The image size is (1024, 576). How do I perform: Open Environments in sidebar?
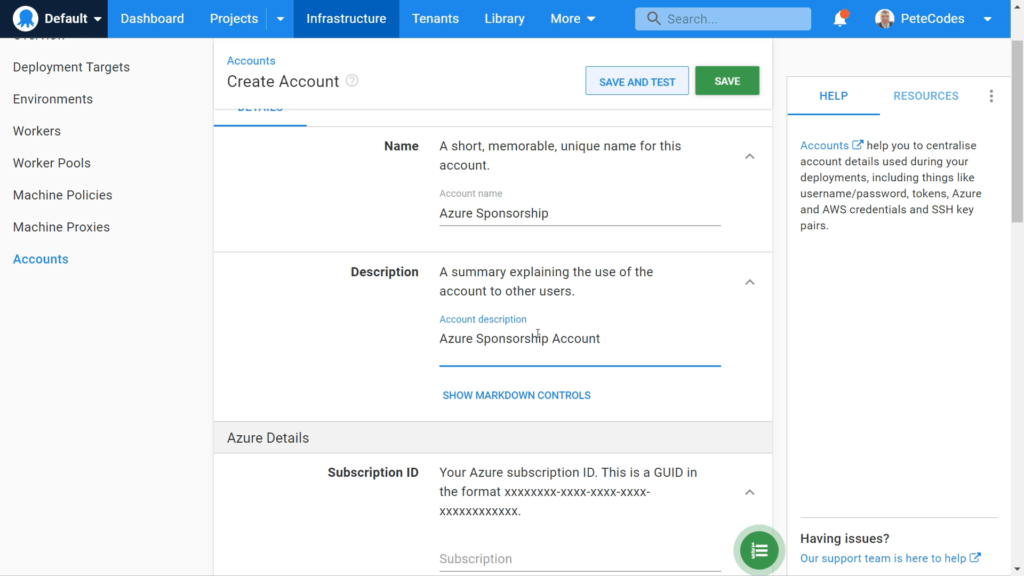coord(53,99)
